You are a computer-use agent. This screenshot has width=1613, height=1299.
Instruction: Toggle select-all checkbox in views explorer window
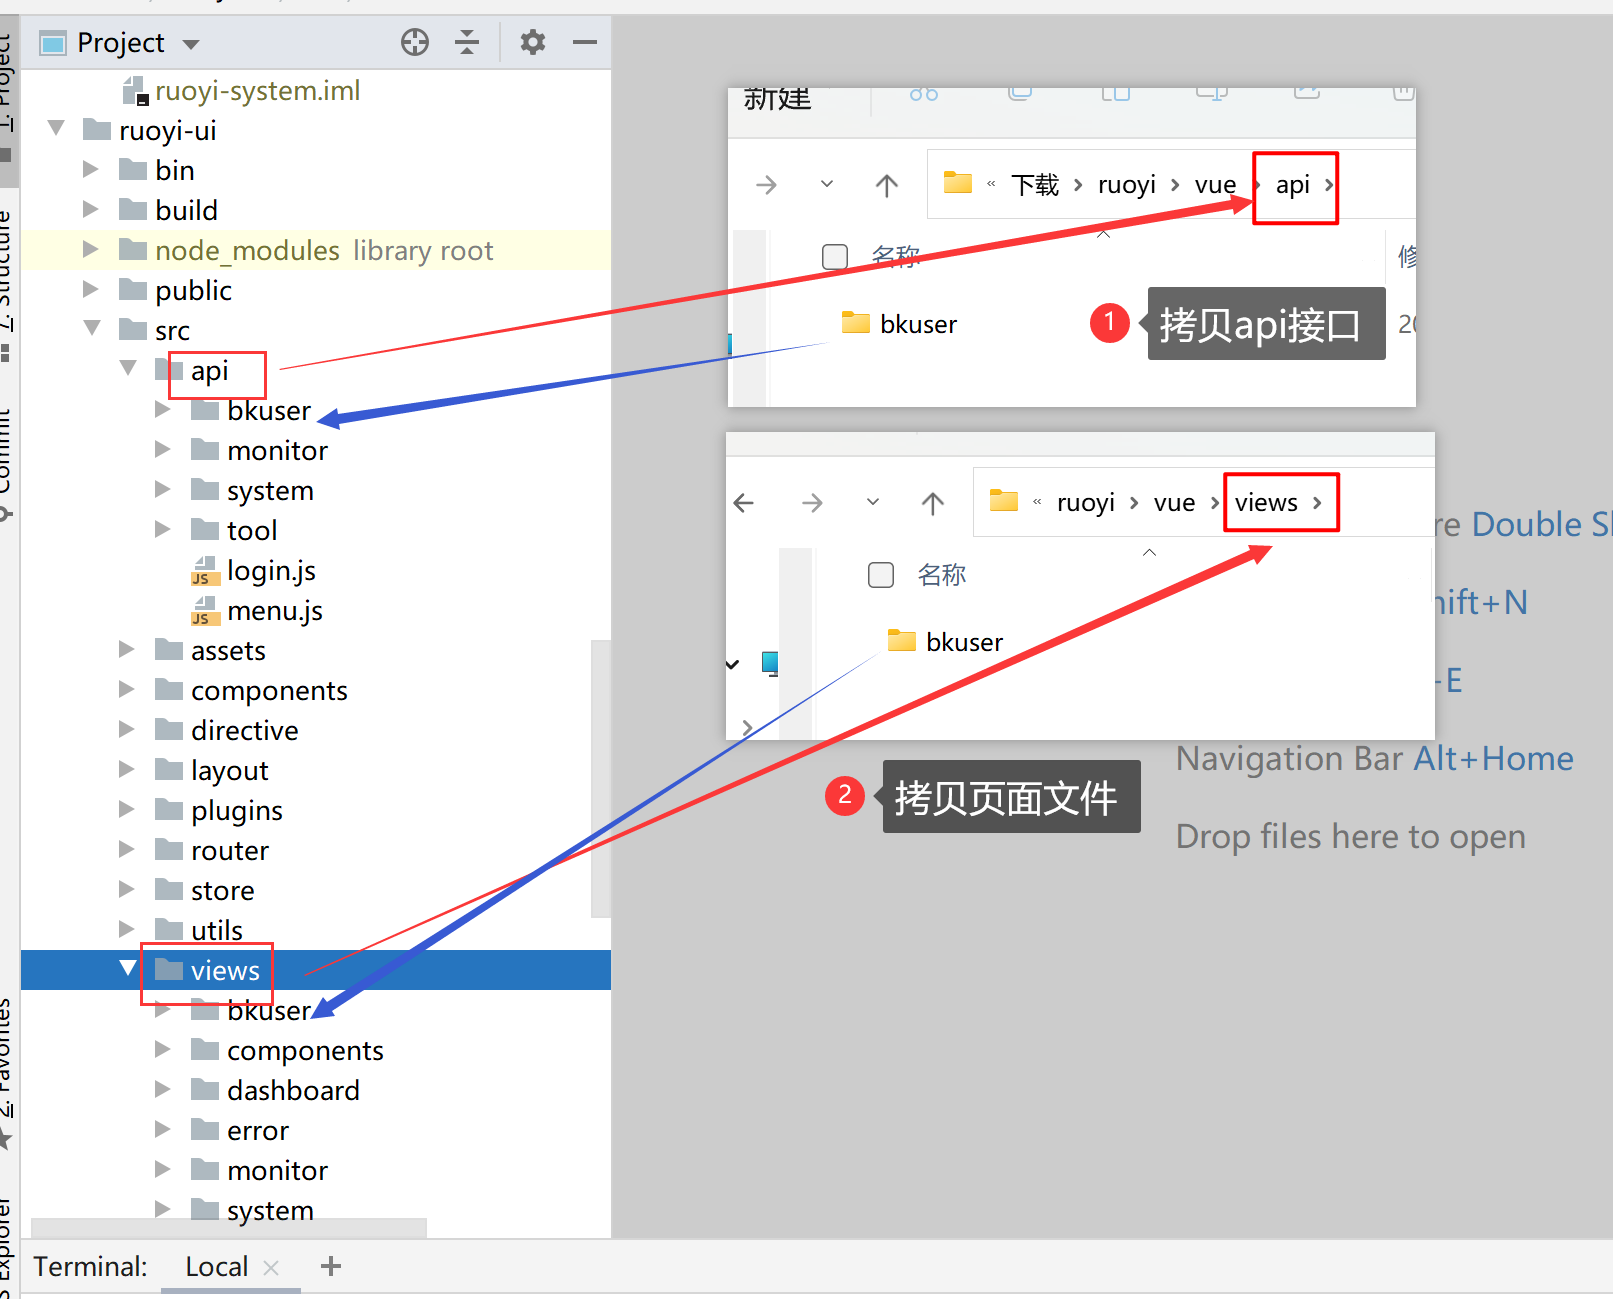tap(881, 575)
